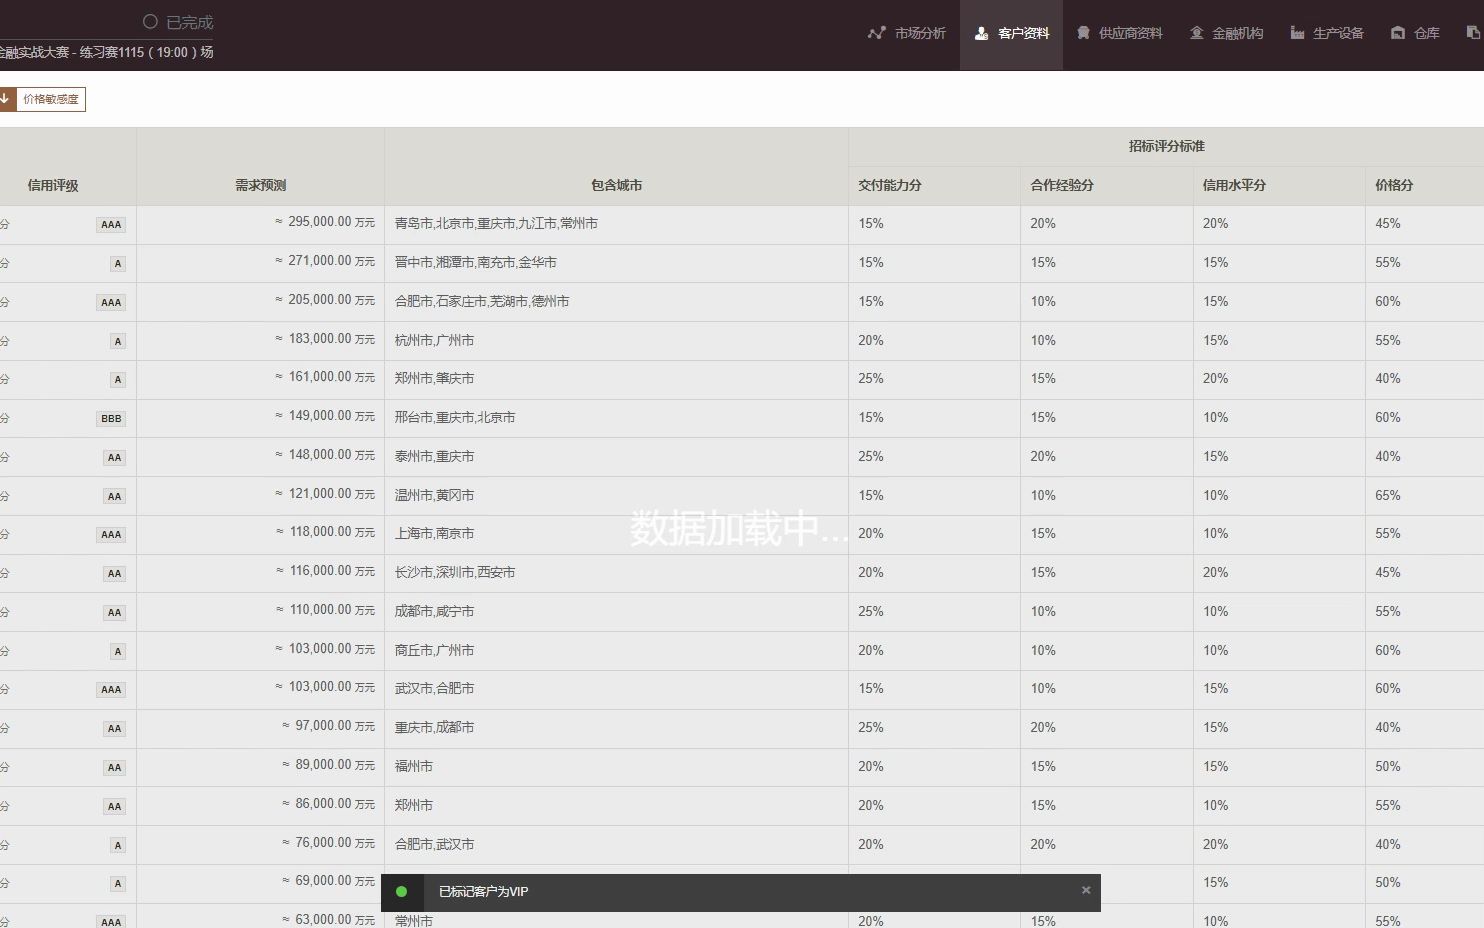Click the demand value 183,000.00 万元
1484x928 pixels.
(x=325, y=339)
